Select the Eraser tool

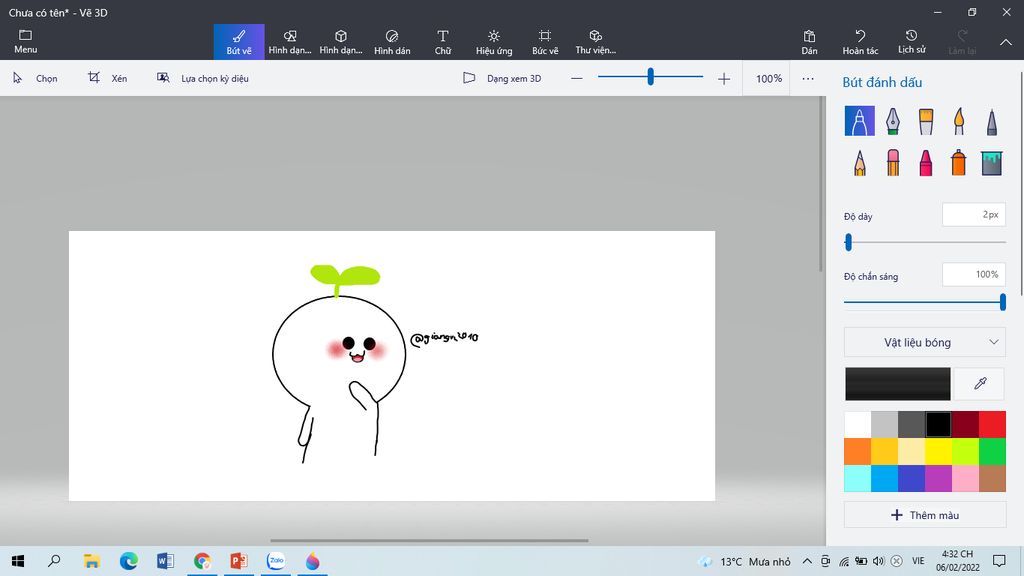892,163
